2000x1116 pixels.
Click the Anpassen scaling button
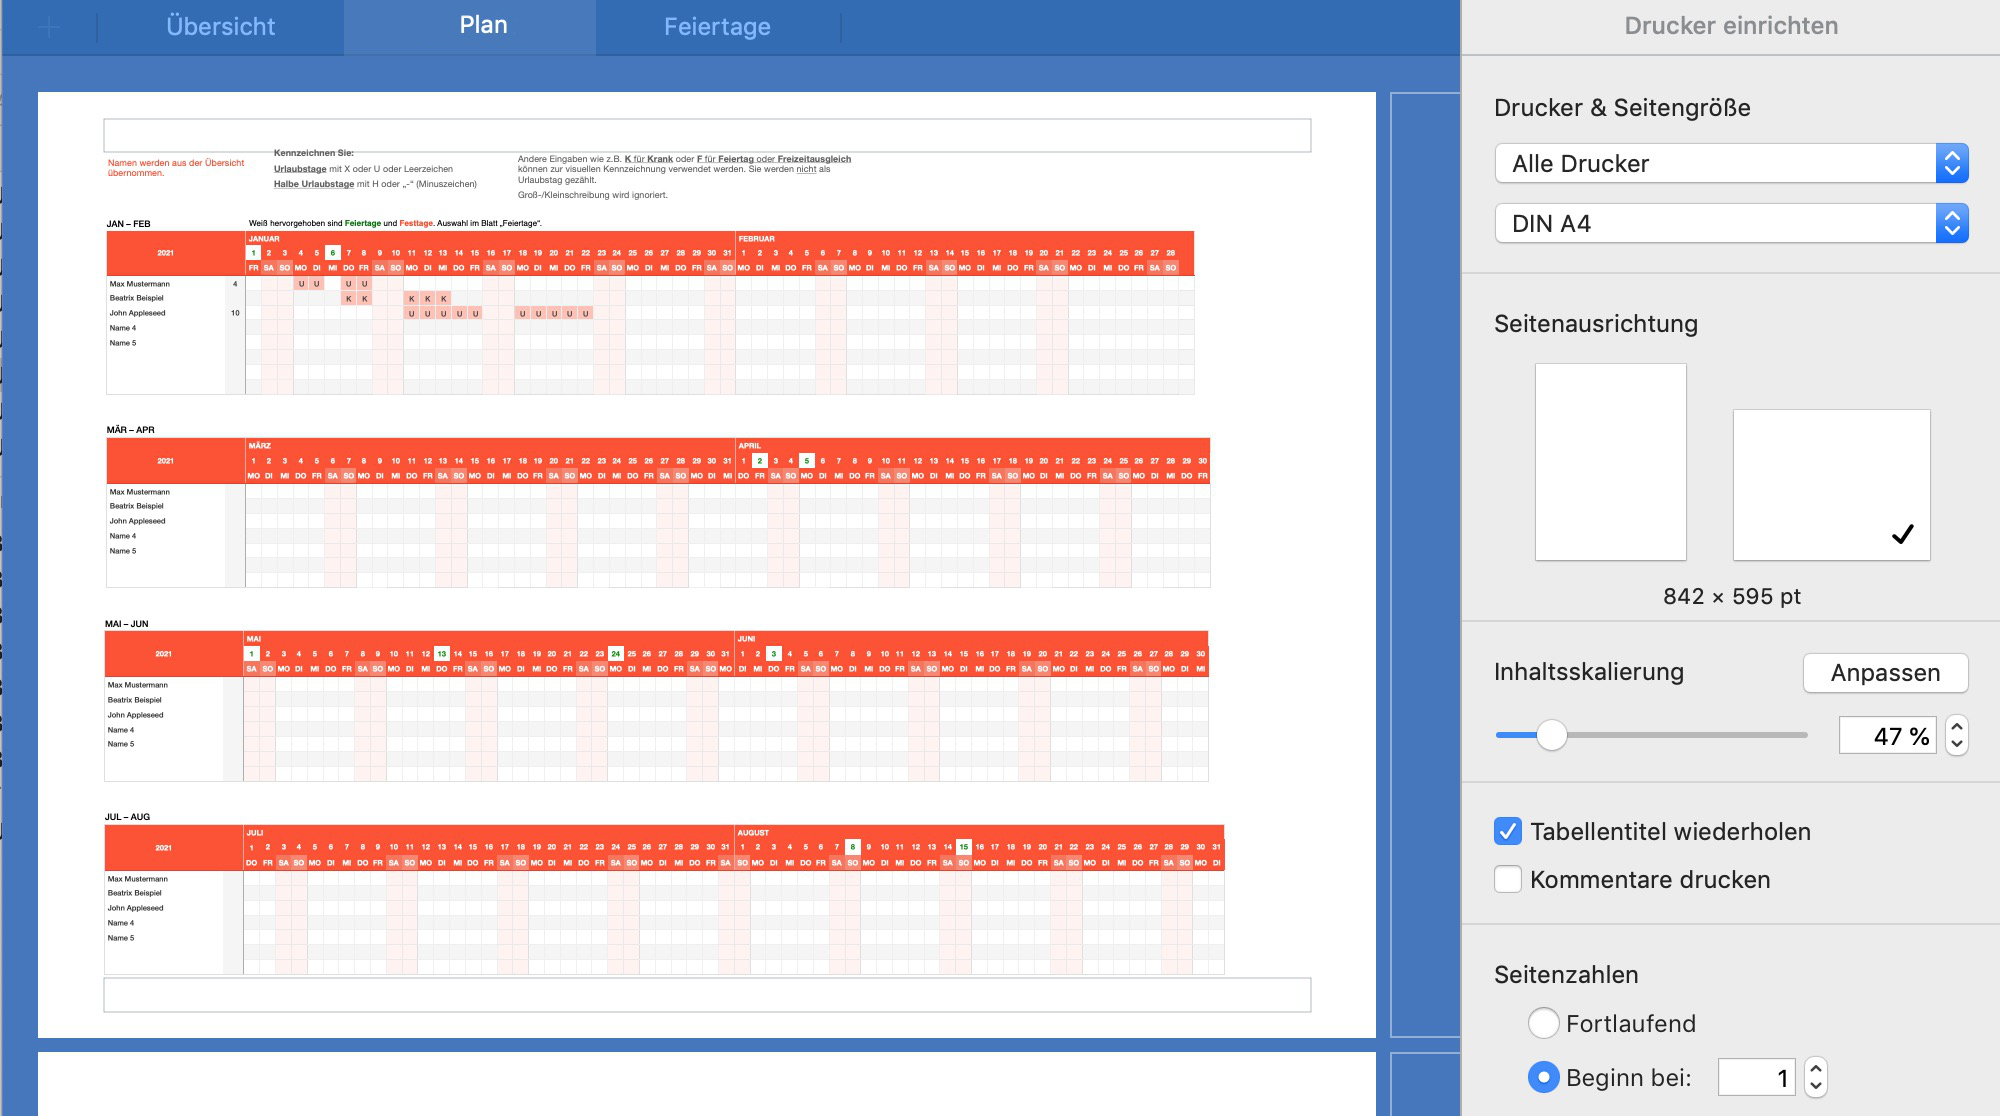1885,673
